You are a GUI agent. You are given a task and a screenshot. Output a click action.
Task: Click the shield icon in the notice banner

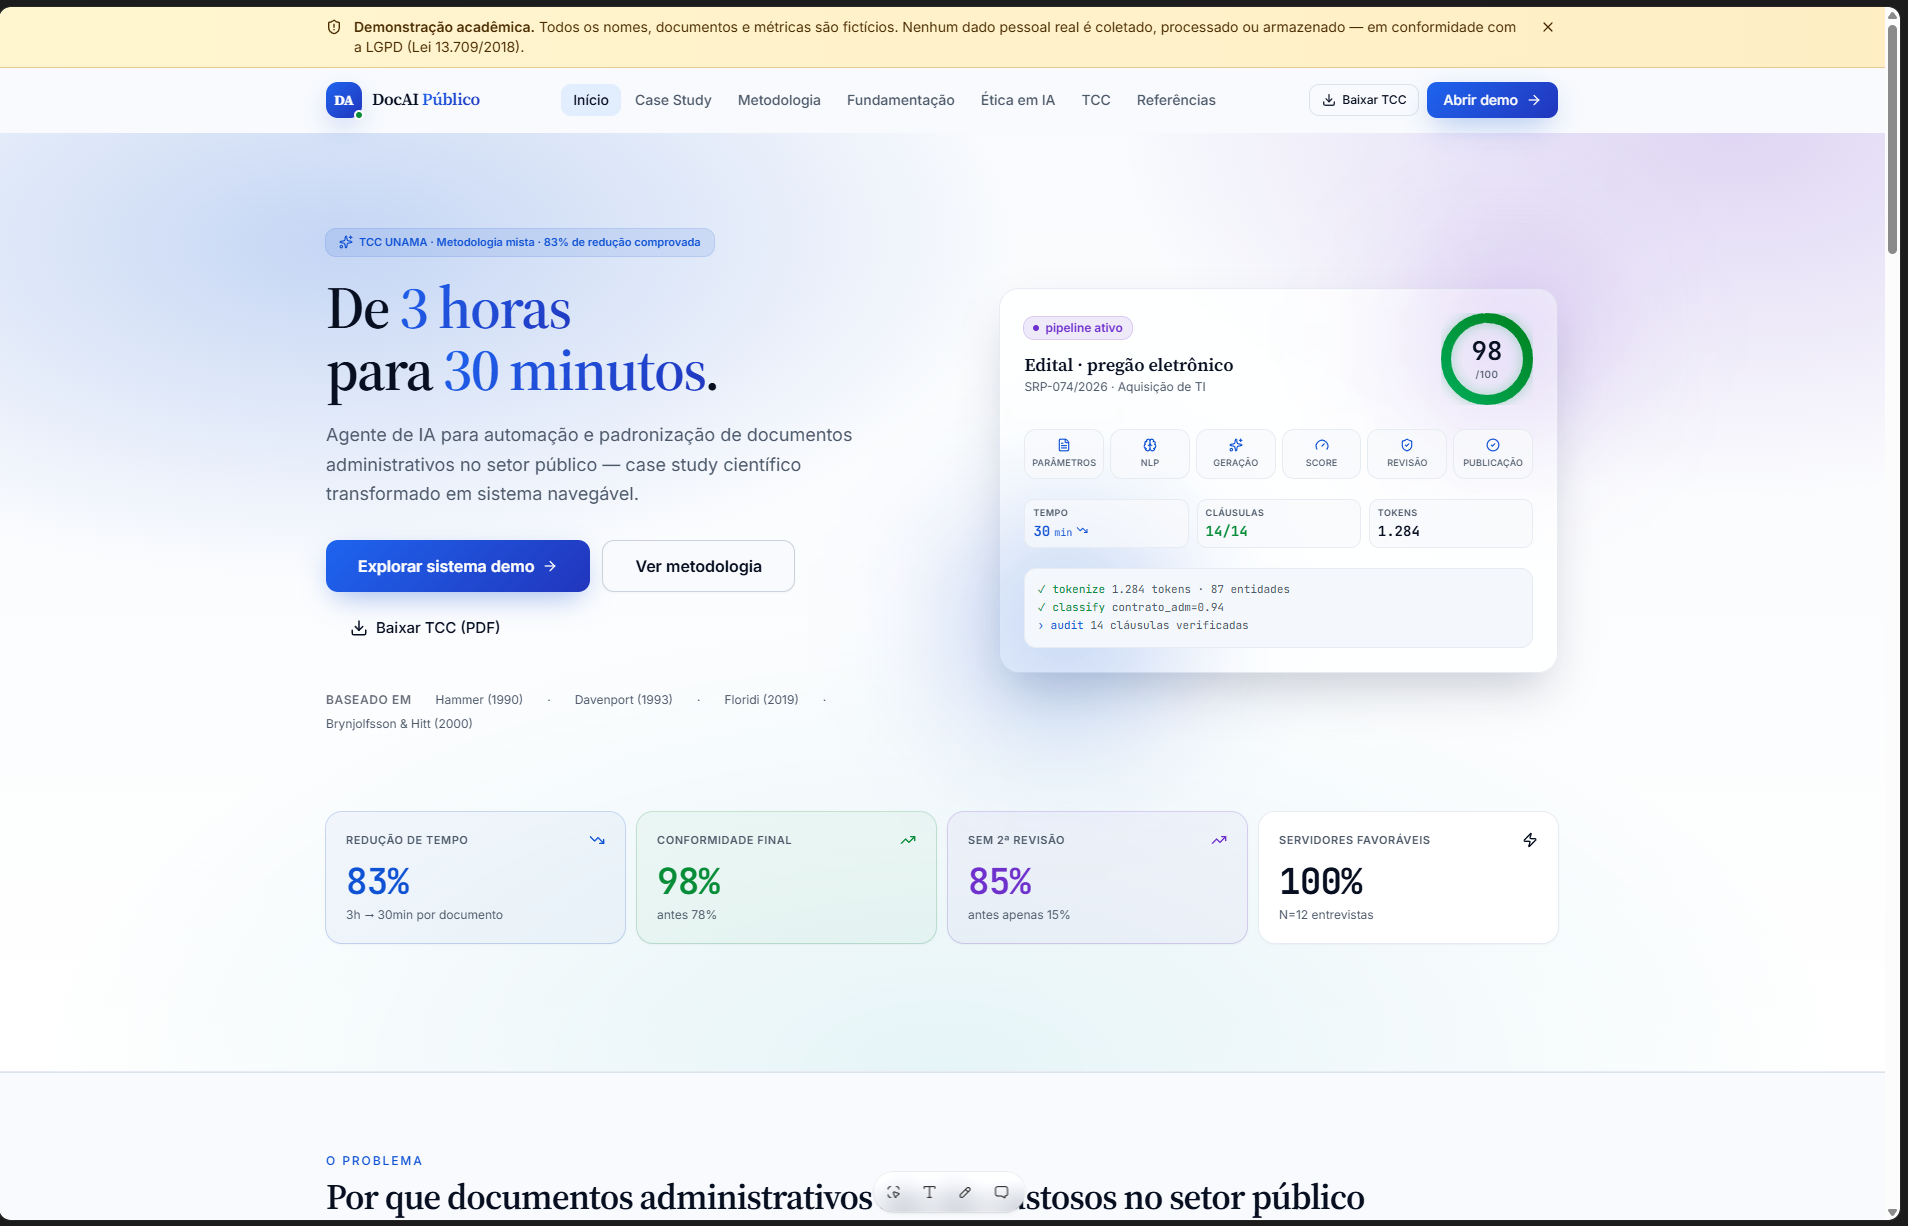334,27
